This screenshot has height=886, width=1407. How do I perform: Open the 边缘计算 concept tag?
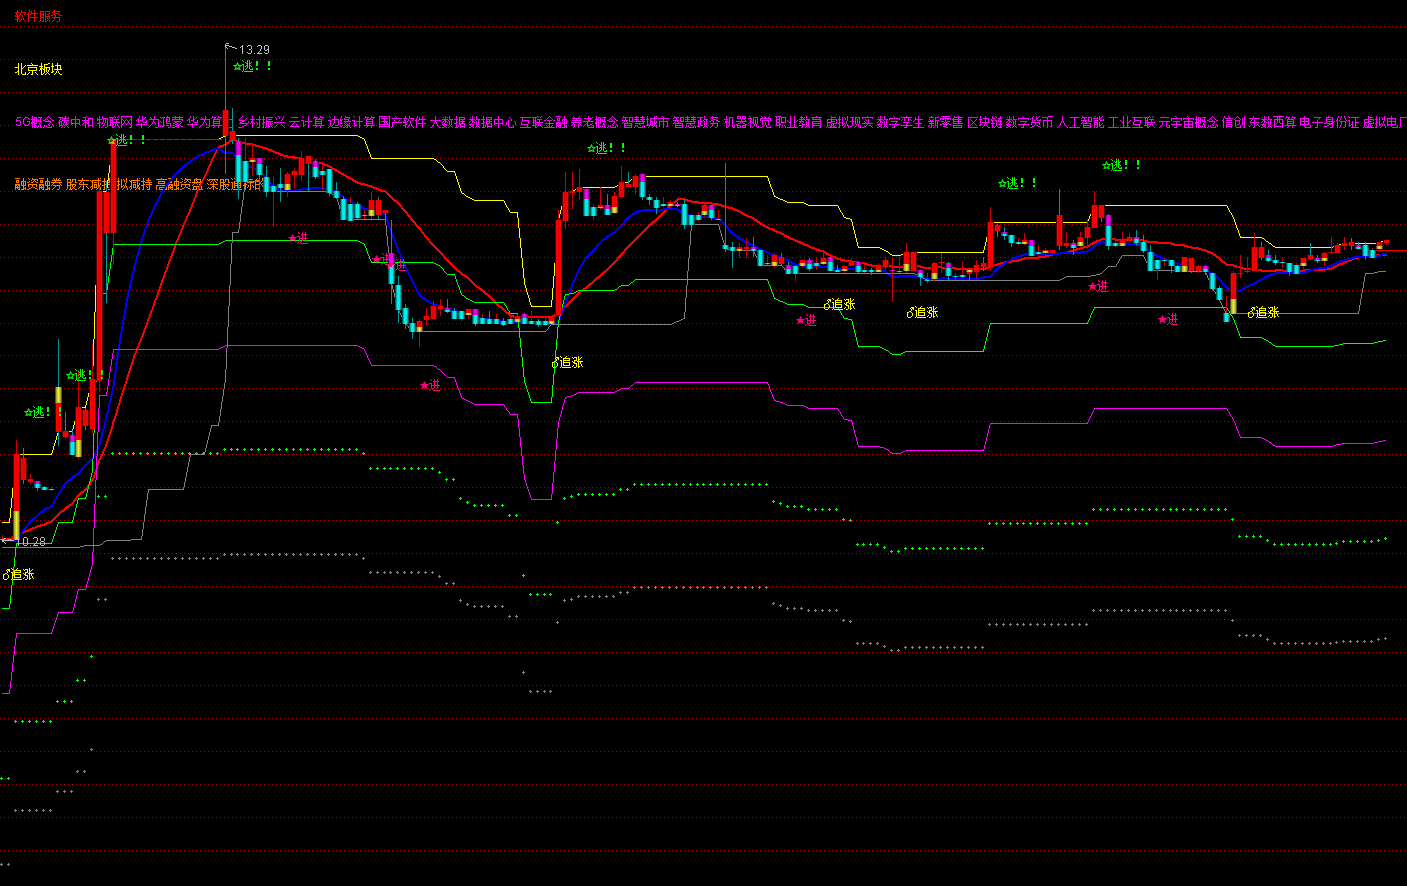[352, 122]
